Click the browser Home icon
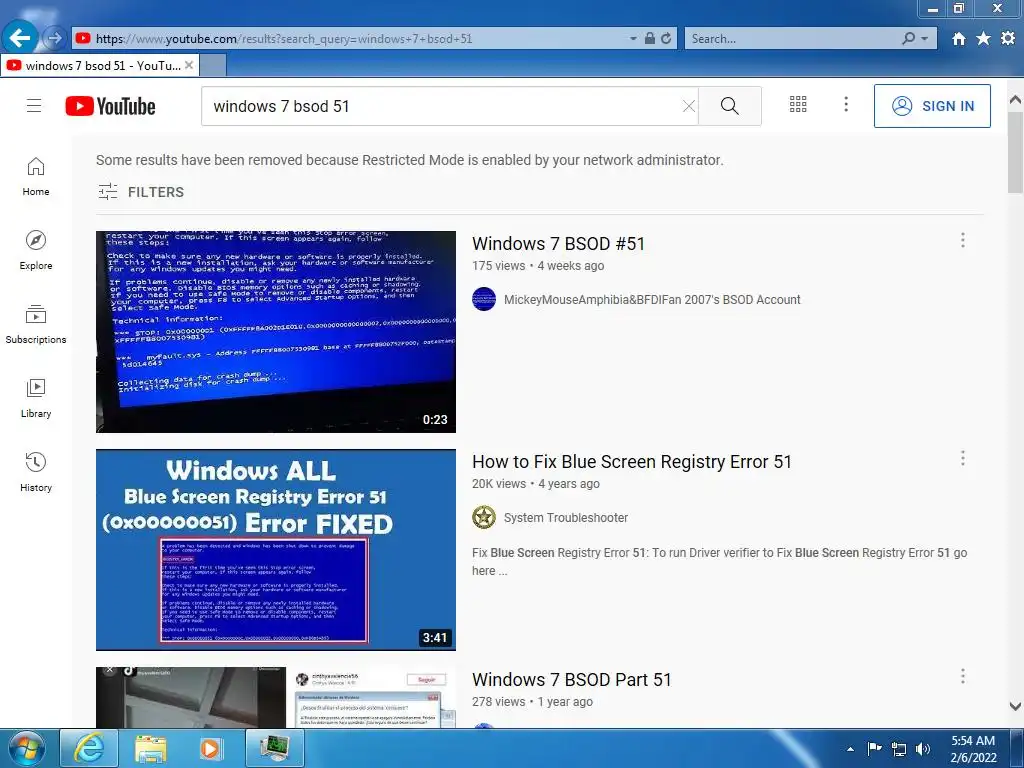1024x768 pixels. pyautogui.click(x=958, y=39)
